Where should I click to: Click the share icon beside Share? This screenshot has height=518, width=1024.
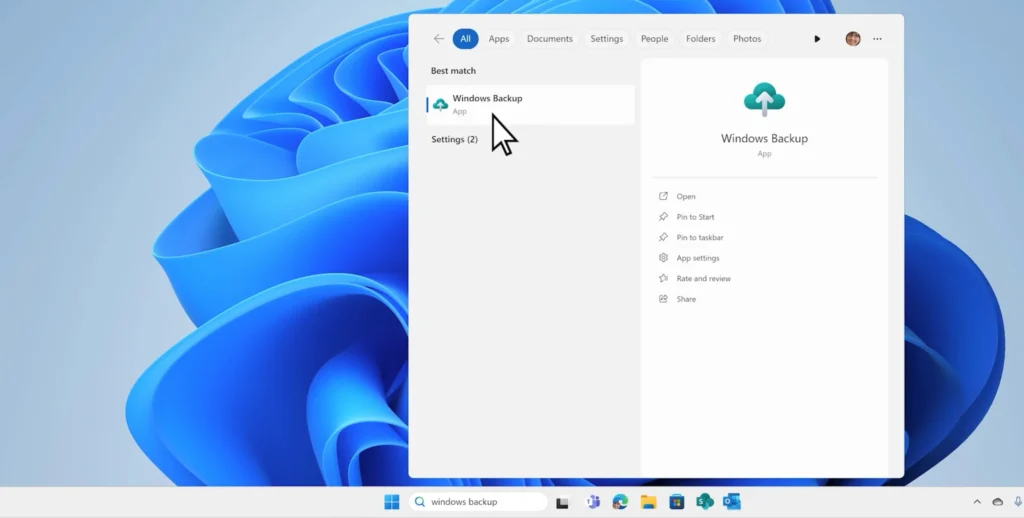click(x=664, y=299)
